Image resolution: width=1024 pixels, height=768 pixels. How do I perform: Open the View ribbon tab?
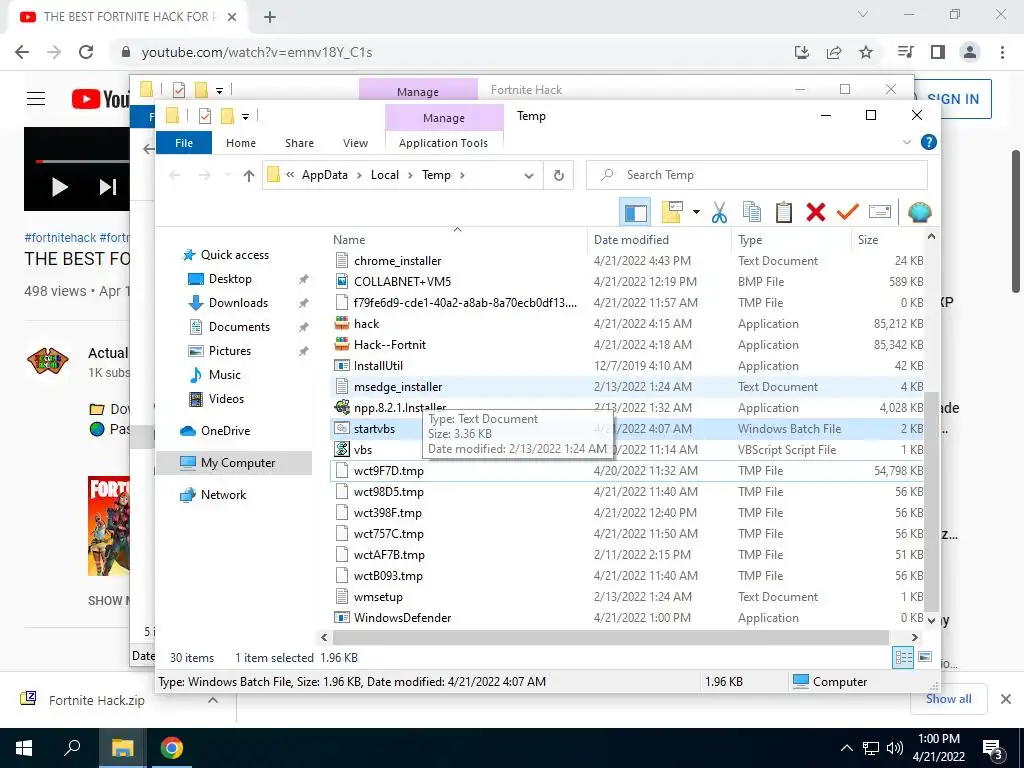click(355, 143)
